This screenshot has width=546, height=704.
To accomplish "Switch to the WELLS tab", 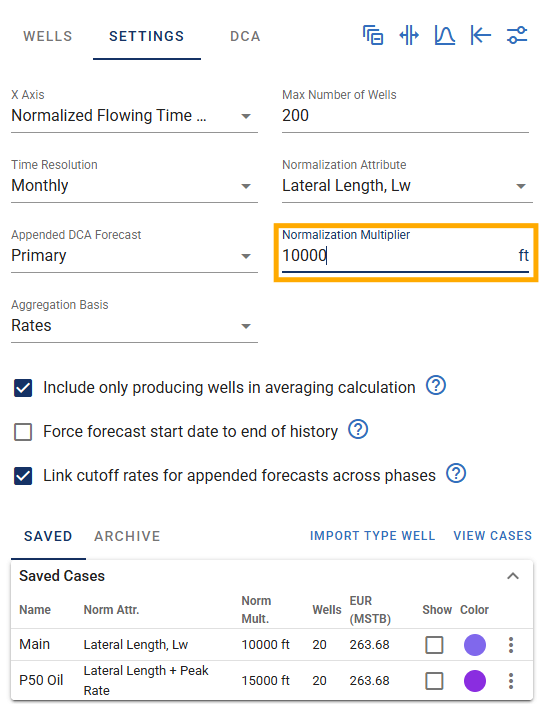I will [x=48, y=36].
